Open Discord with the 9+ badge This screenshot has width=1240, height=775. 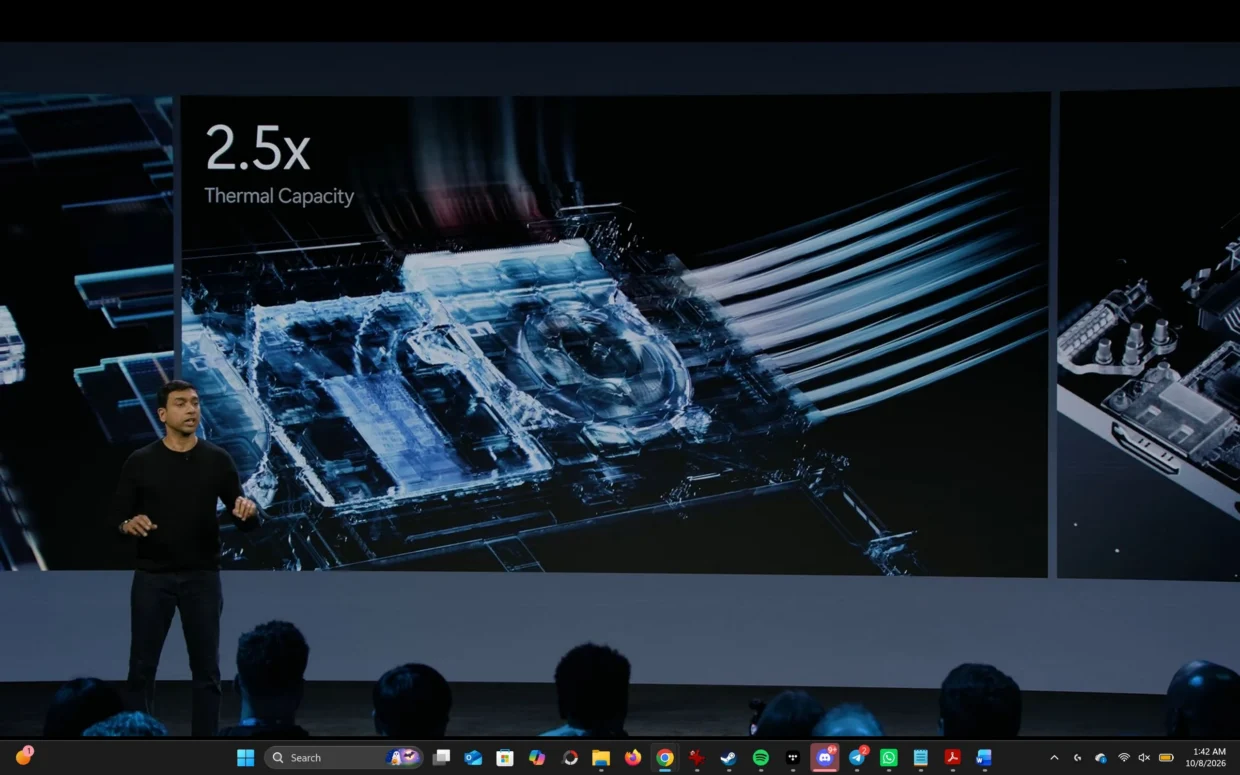(x=825, y=757)
